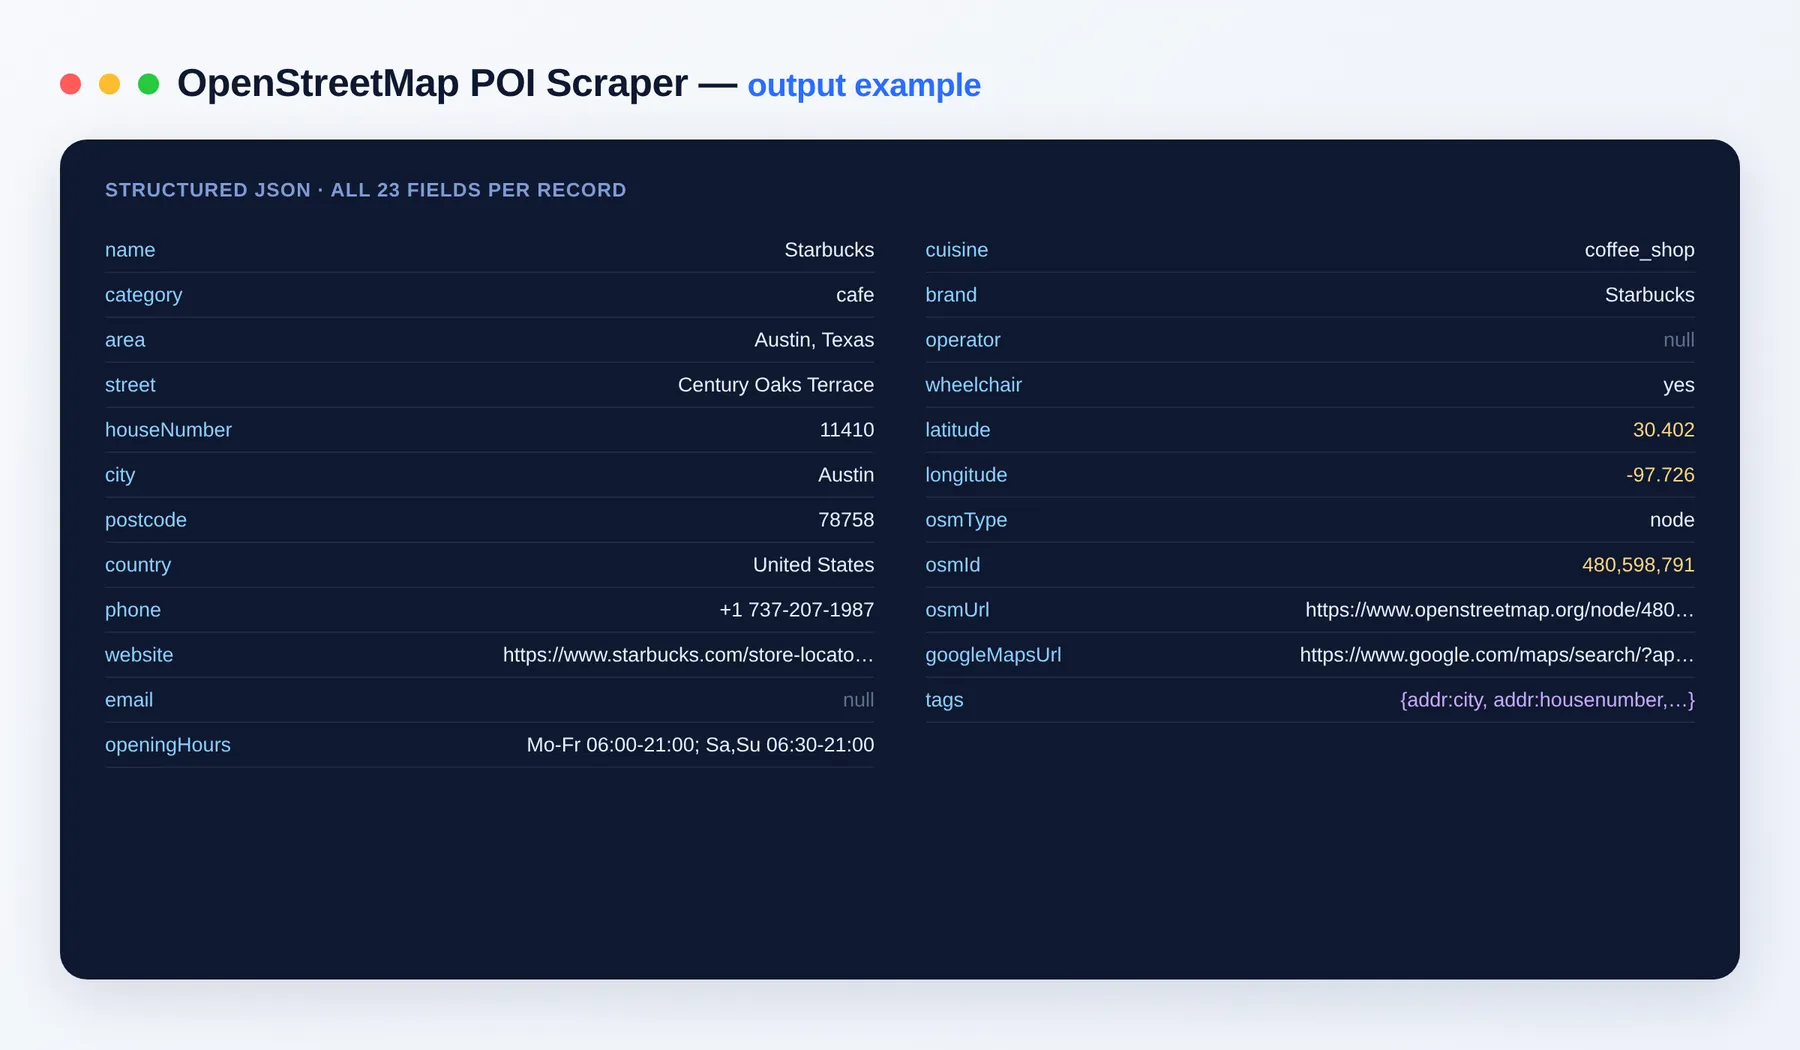Screen dimensions: 1800x1050
Task: Select the value '78758'
Action: [x=846, y=520]
